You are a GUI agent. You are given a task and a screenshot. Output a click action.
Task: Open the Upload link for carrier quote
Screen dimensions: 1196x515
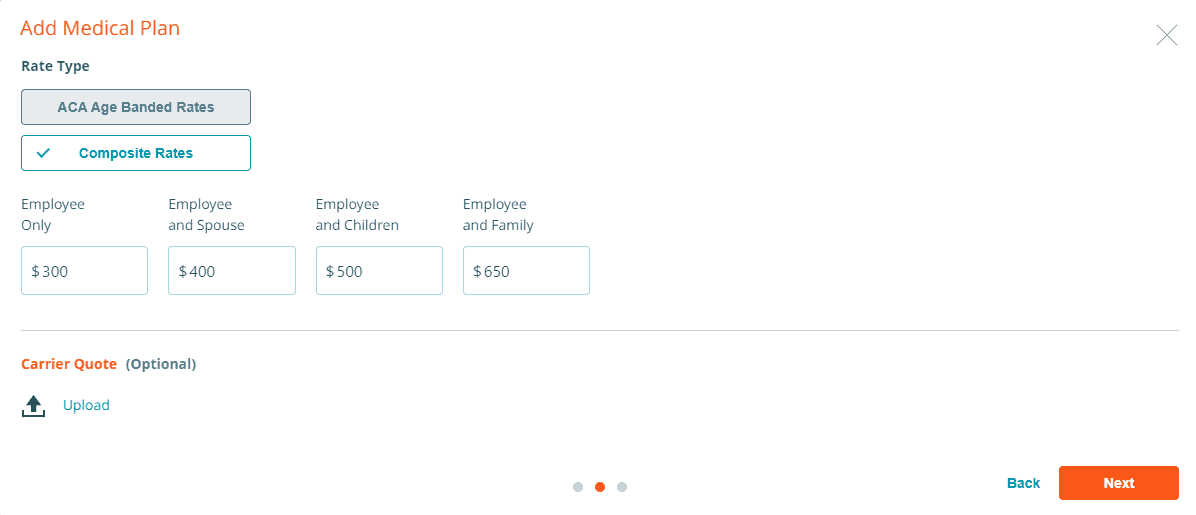click(x=86, y=405)
